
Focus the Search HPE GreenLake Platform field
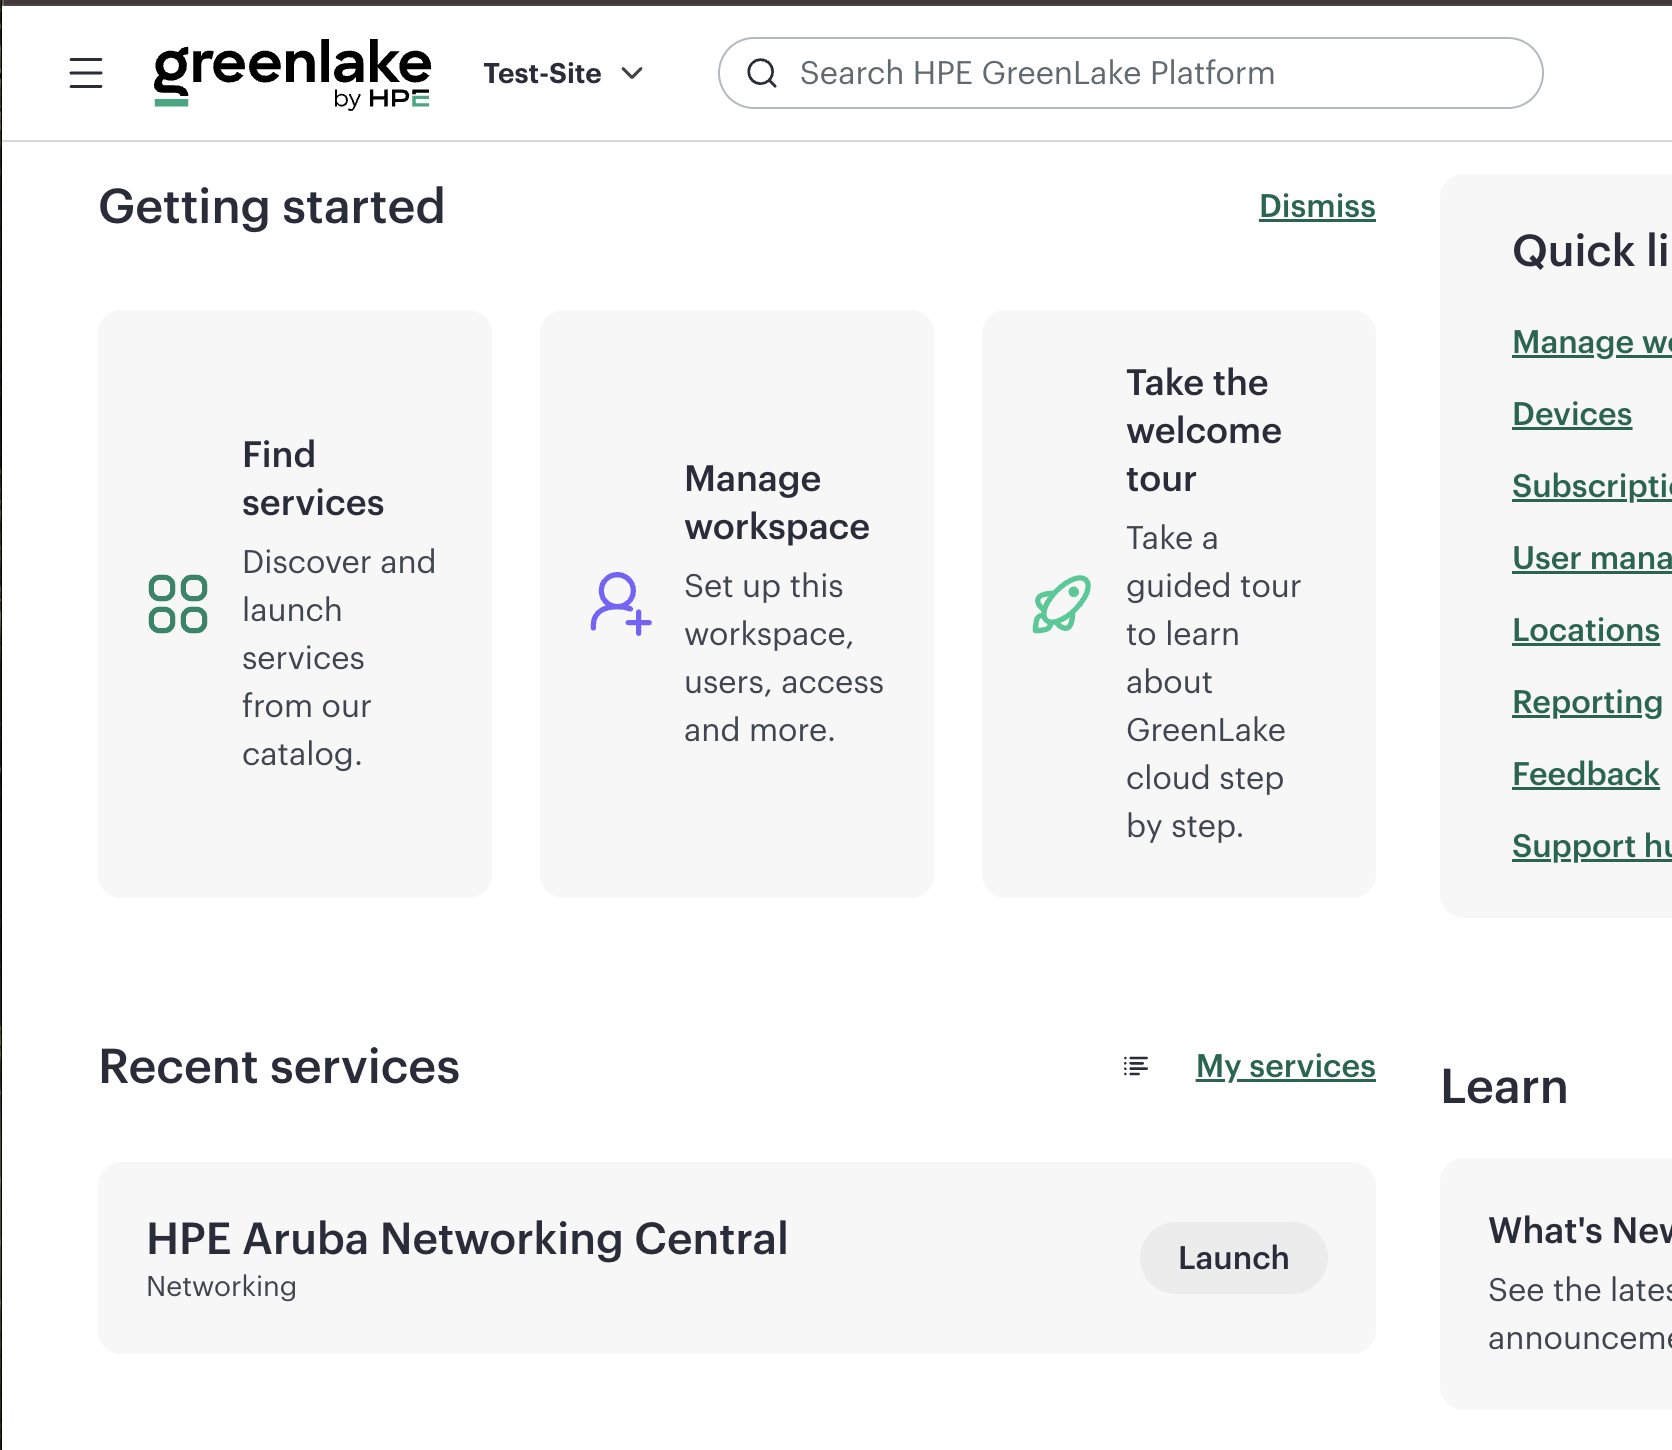[x=1130, y=73]
